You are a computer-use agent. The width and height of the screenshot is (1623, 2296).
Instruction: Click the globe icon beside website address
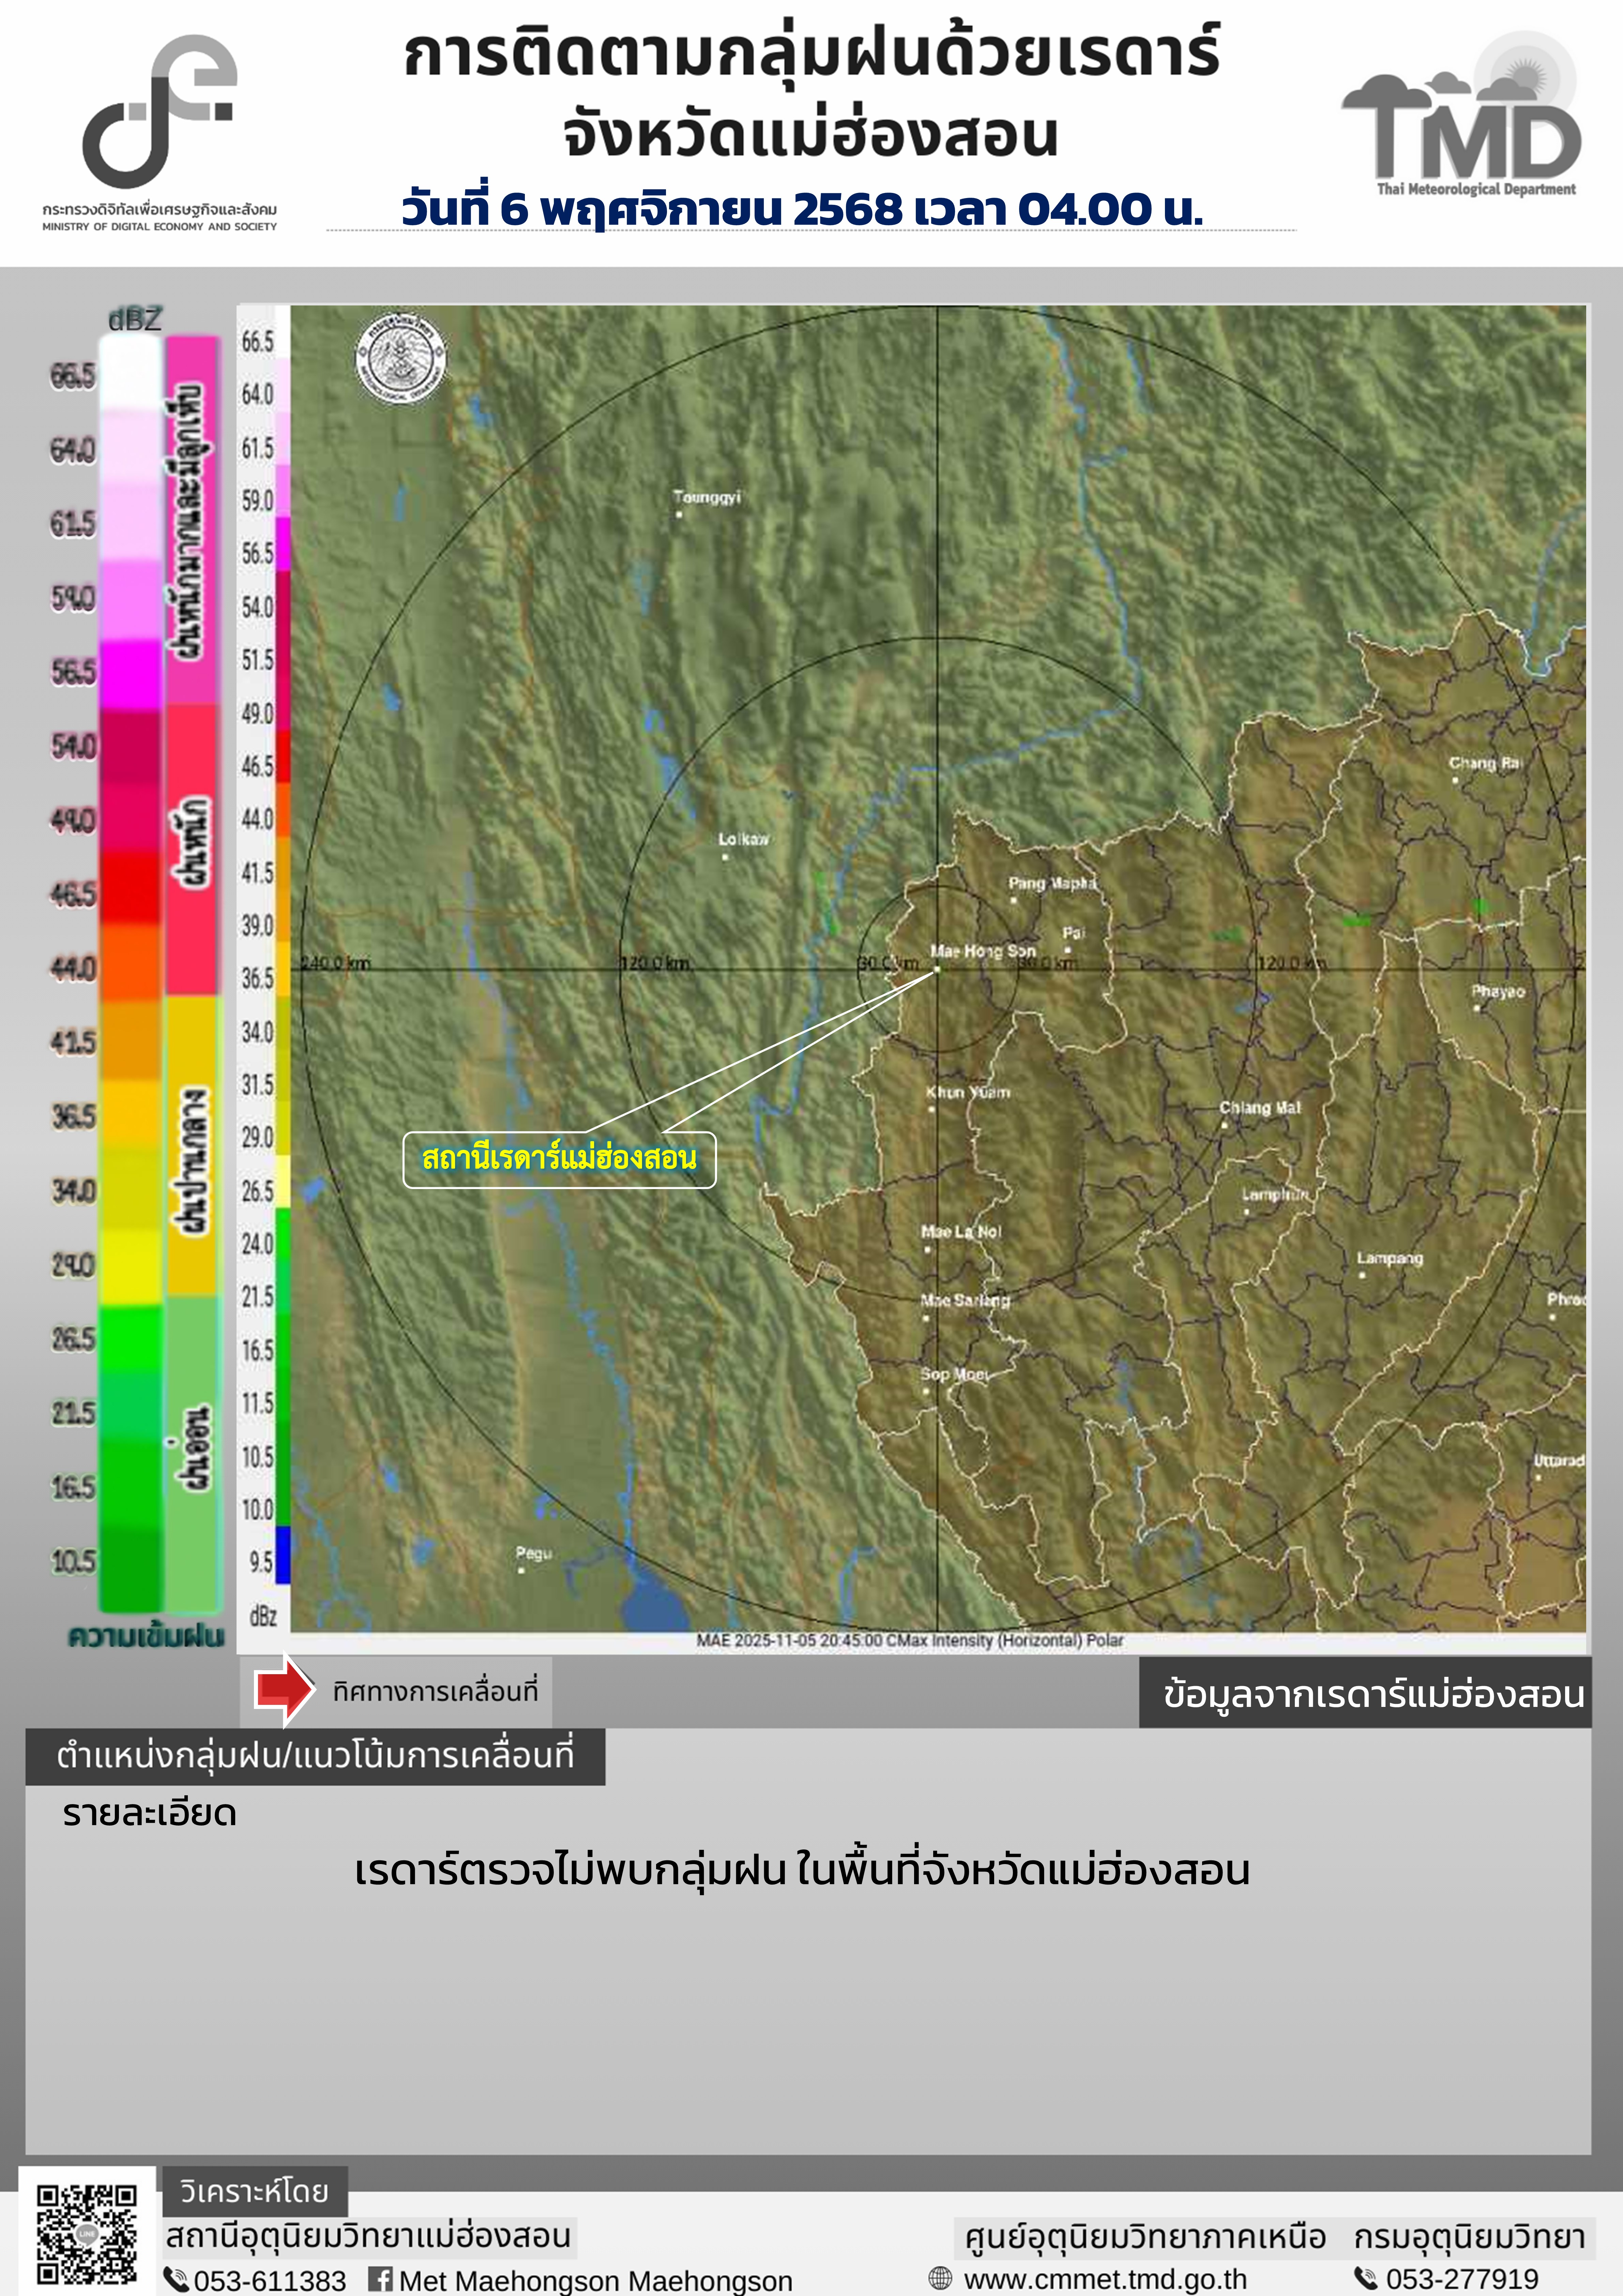[940, 2278]
